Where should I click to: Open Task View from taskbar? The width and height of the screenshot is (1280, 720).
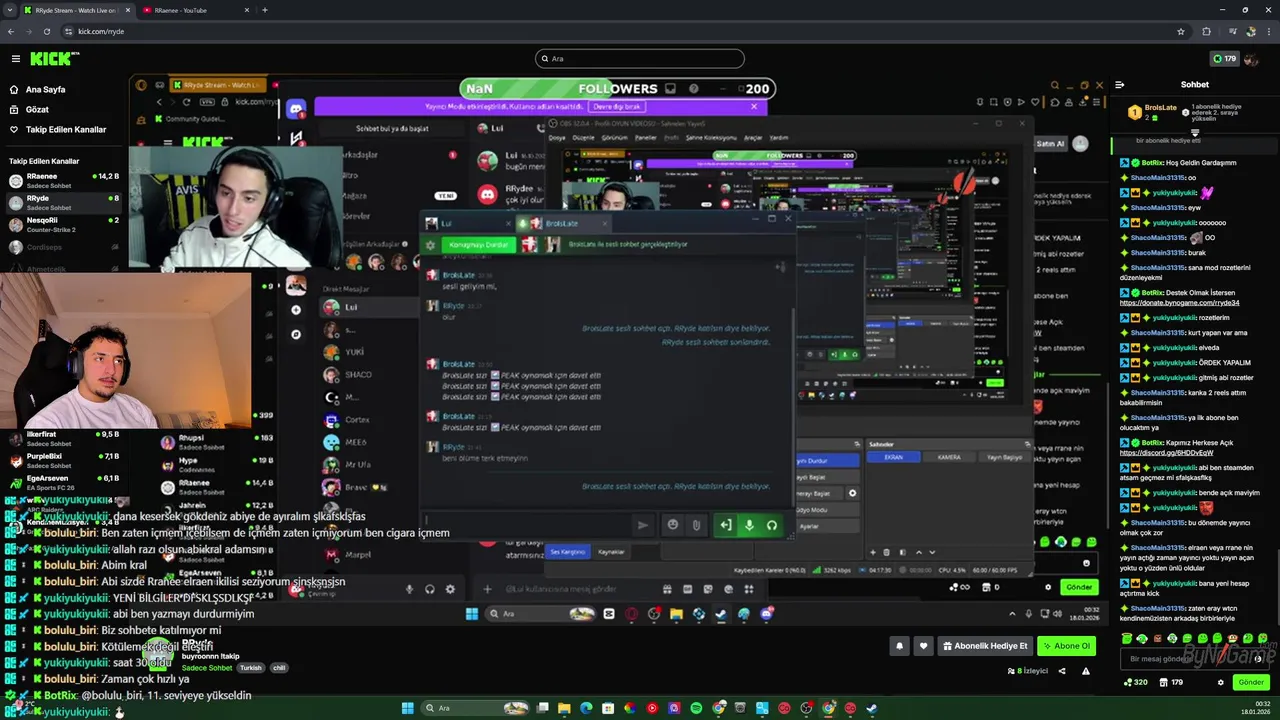[543, 708]
